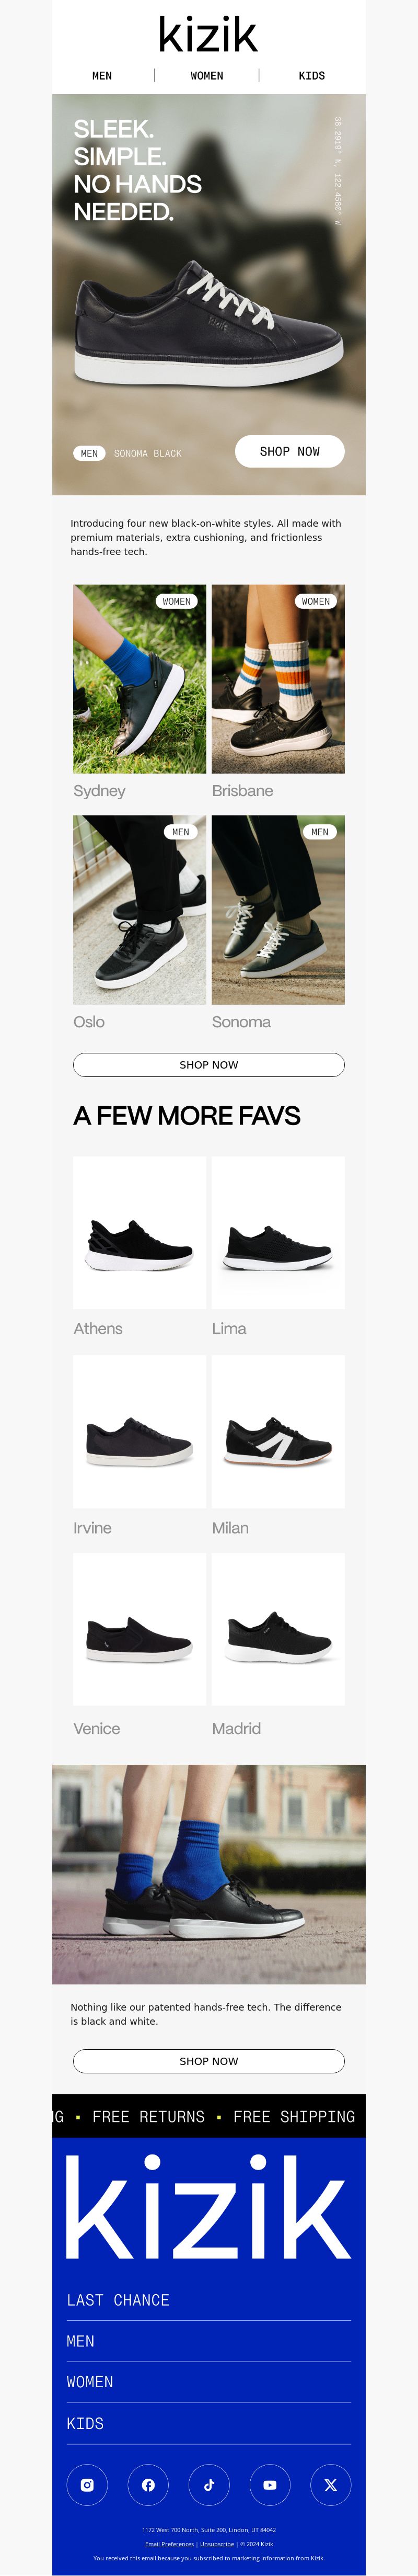Image resolution: width=418 pixels, height=2576 pixels.
Task: View the Milan shoe product image
Action: click(x=278, y=1432)
